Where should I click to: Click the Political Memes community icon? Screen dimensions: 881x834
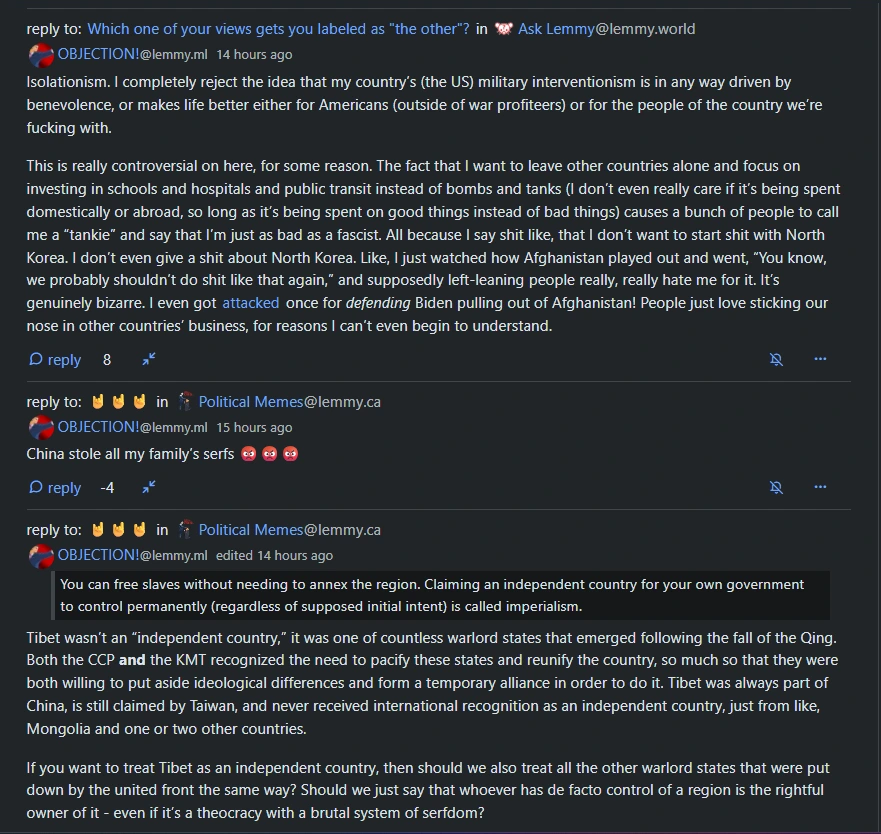(183, 401)
